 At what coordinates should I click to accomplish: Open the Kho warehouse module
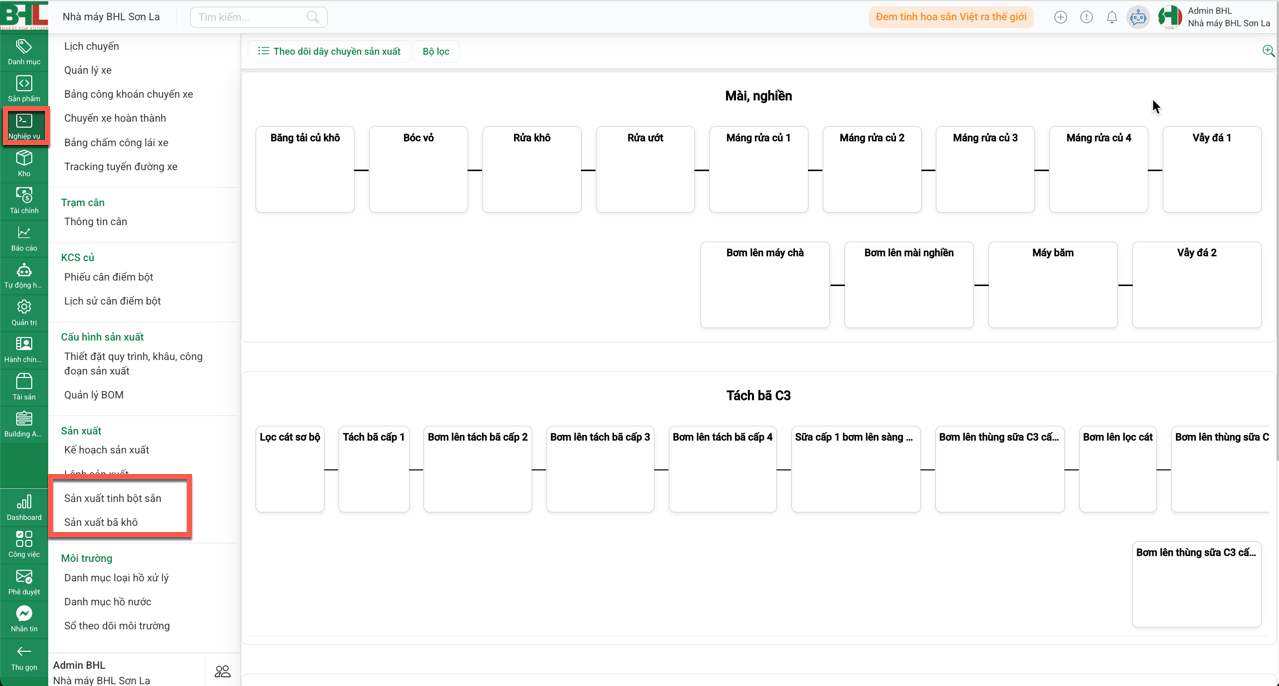tap(24, 163)
